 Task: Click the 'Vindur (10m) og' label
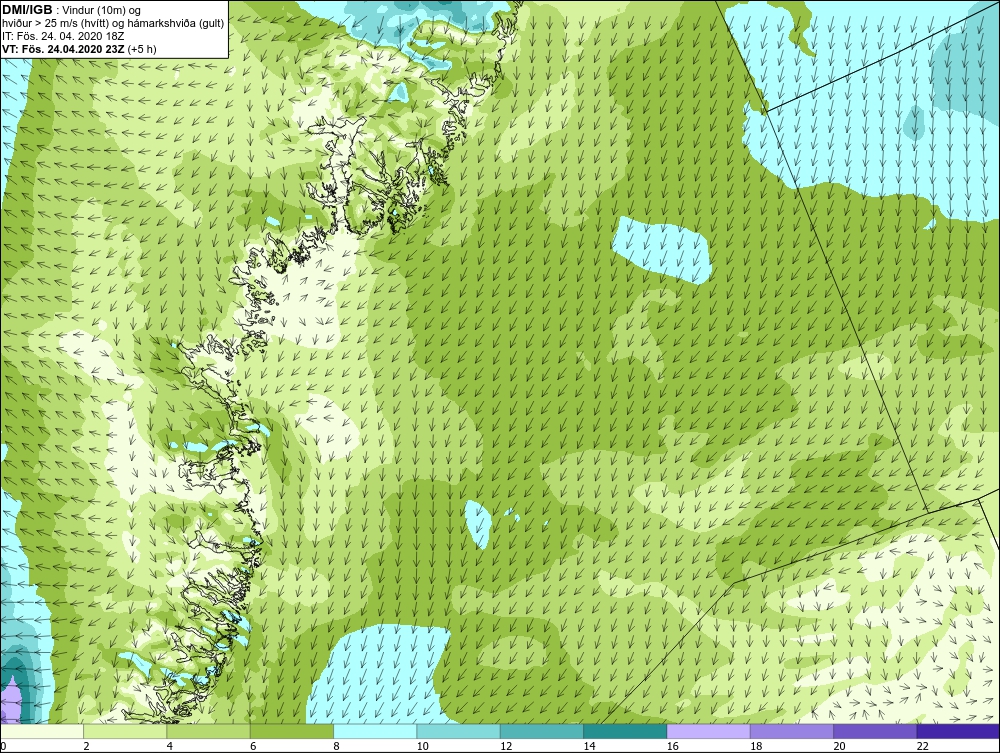103,11
